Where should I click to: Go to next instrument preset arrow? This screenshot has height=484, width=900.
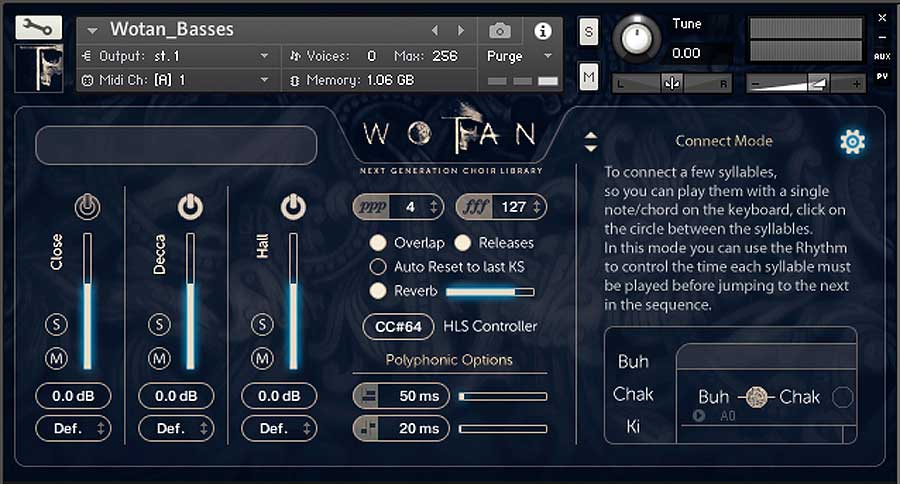[x=460, y=30]
